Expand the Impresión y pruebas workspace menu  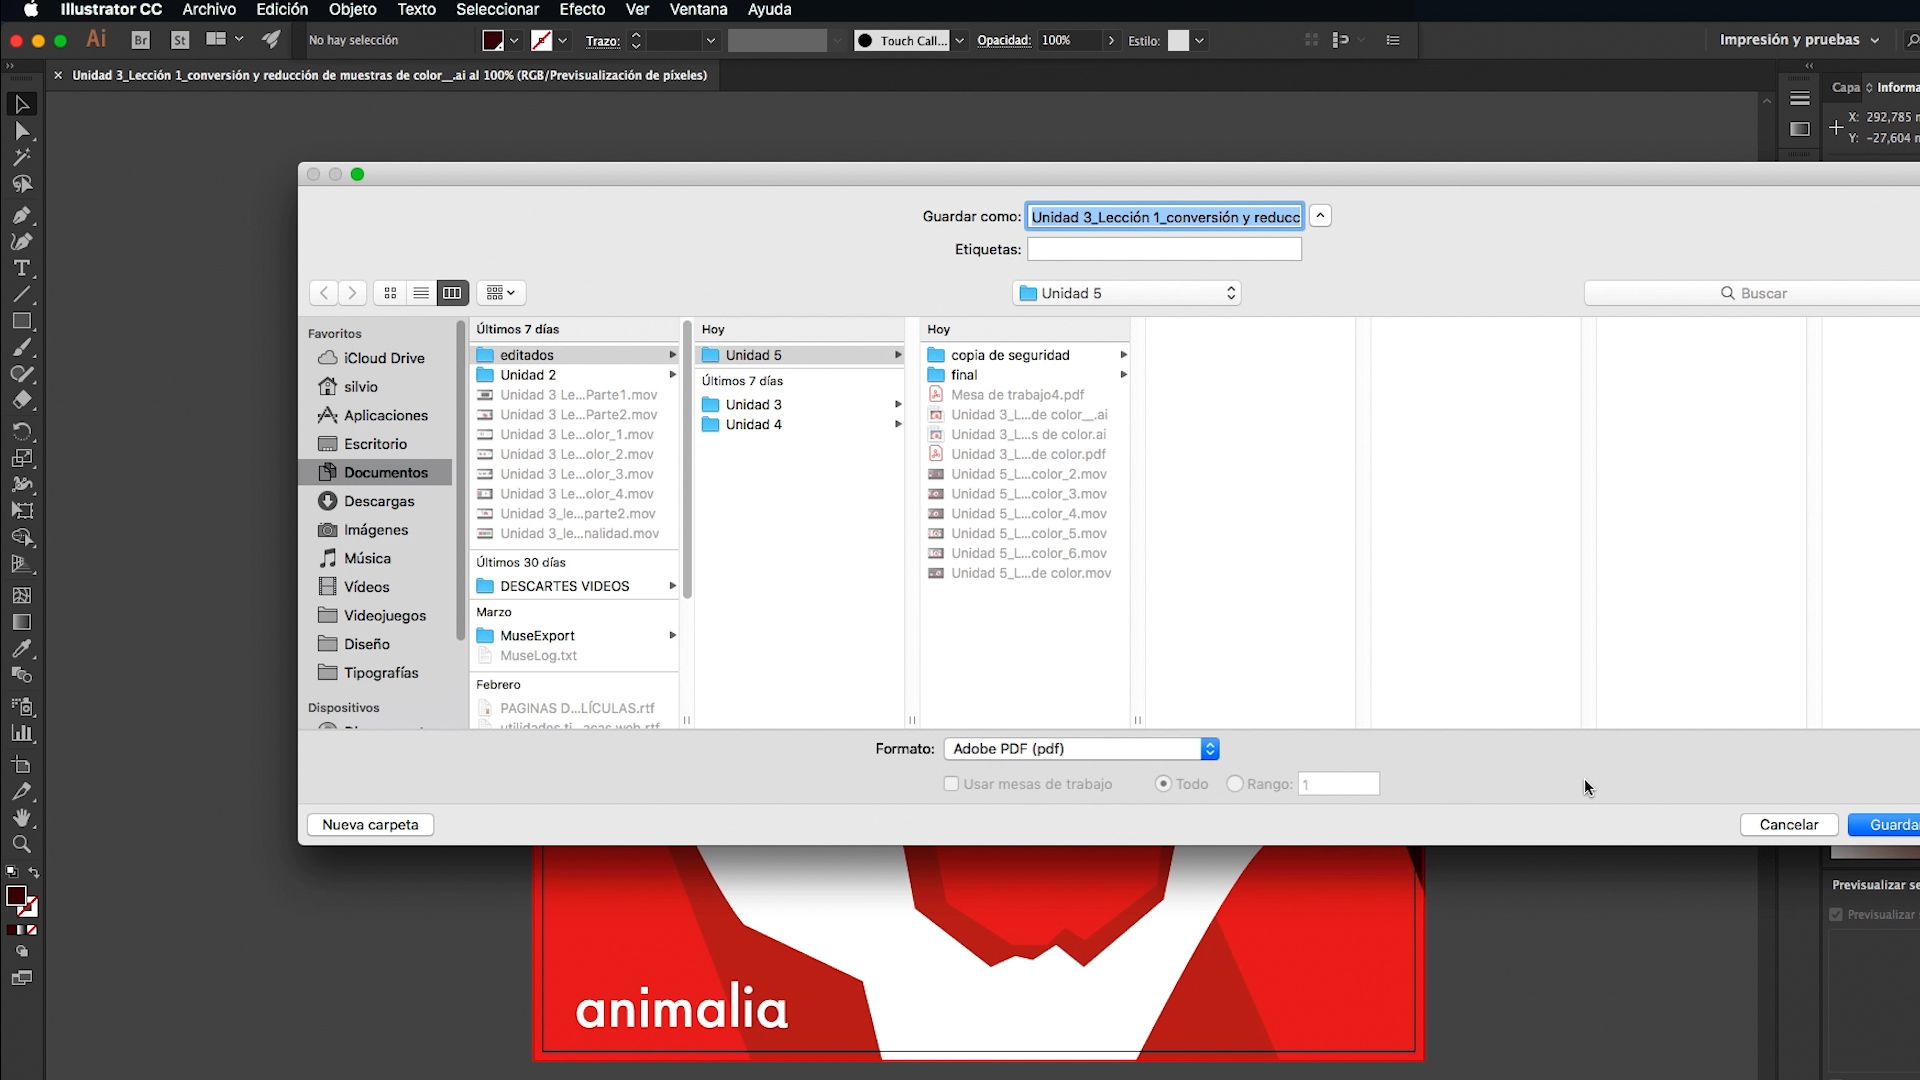click(x=1799, y=40)
